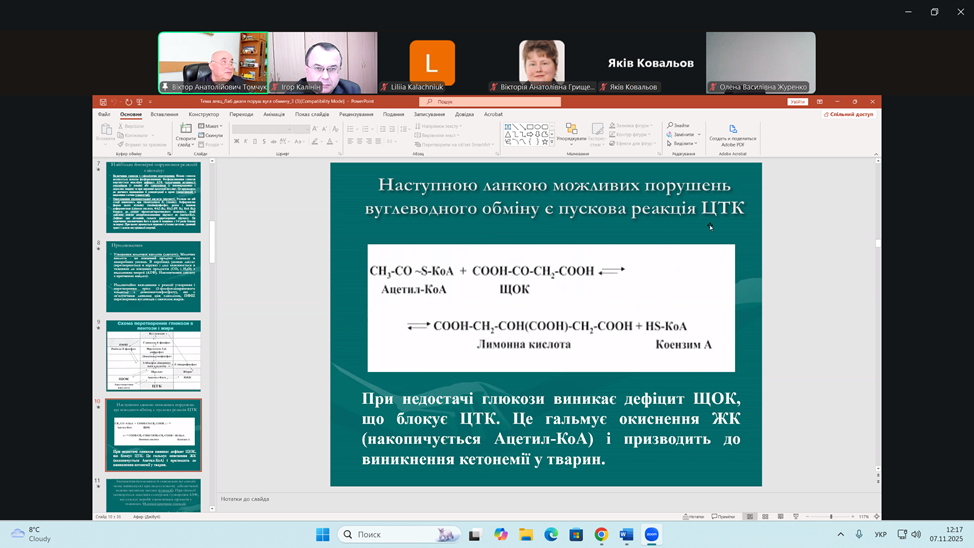The height and width of the screenshot is (548, 974).
Task: Toggle the Notes pane in status bar
Action: tap(692, 517)
